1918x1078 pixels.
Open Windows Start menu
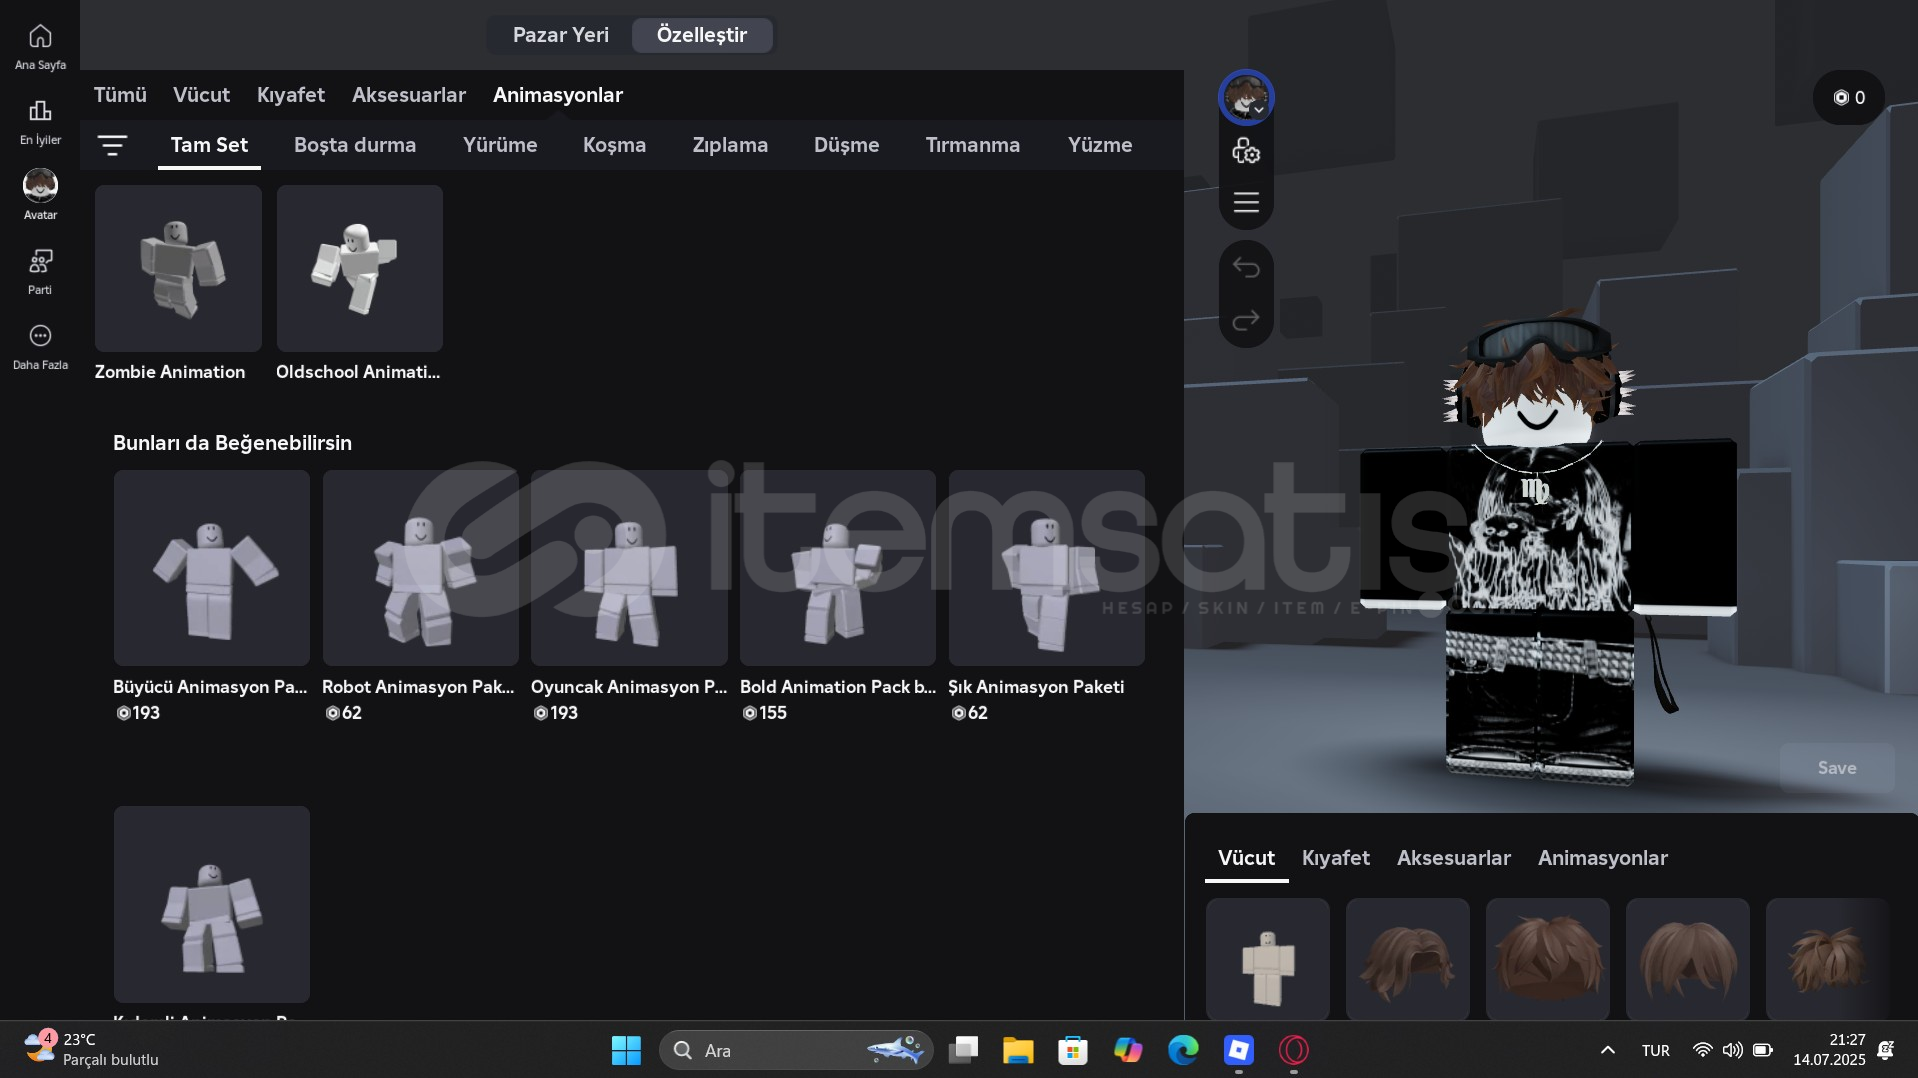(626, 1050)
